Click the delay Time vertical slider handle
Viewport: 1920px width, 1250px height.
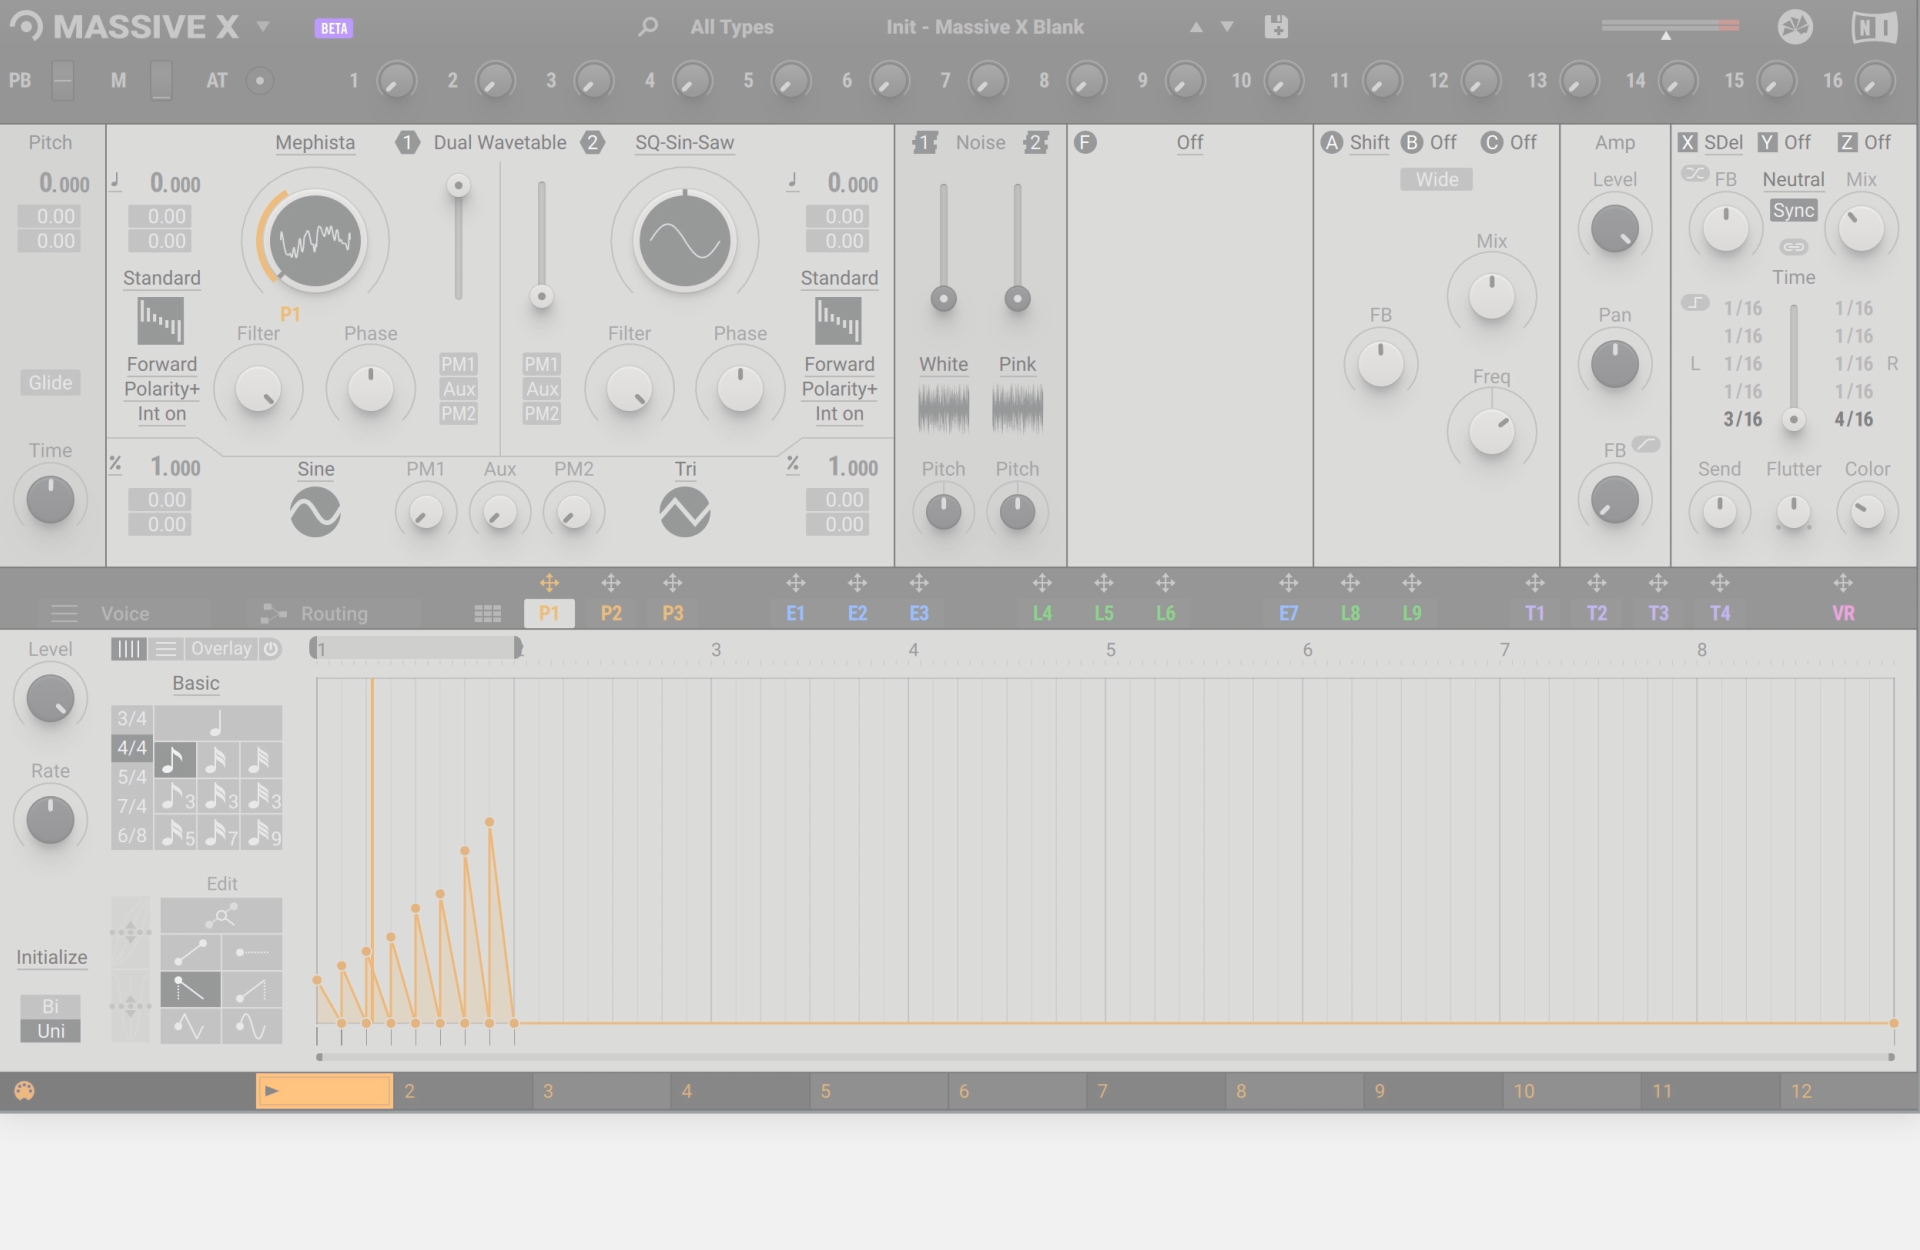[1793, 420]
